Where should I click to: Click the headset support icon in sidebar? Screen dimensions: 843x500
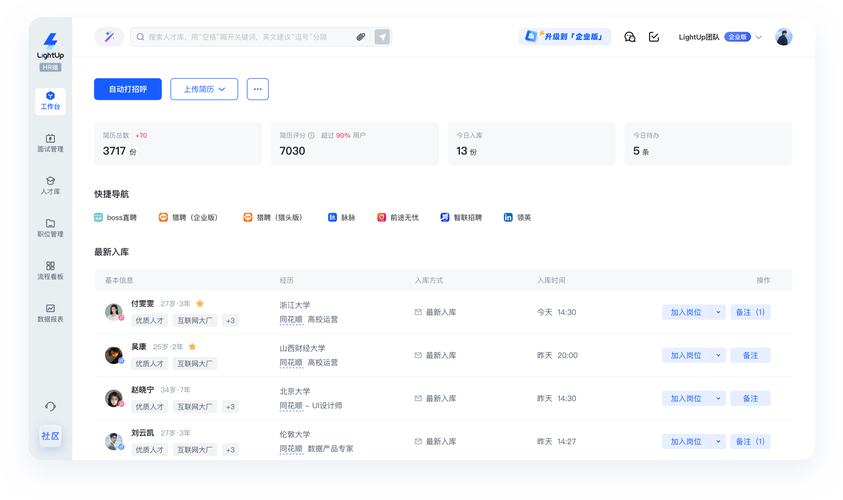(x=50, y=406)
